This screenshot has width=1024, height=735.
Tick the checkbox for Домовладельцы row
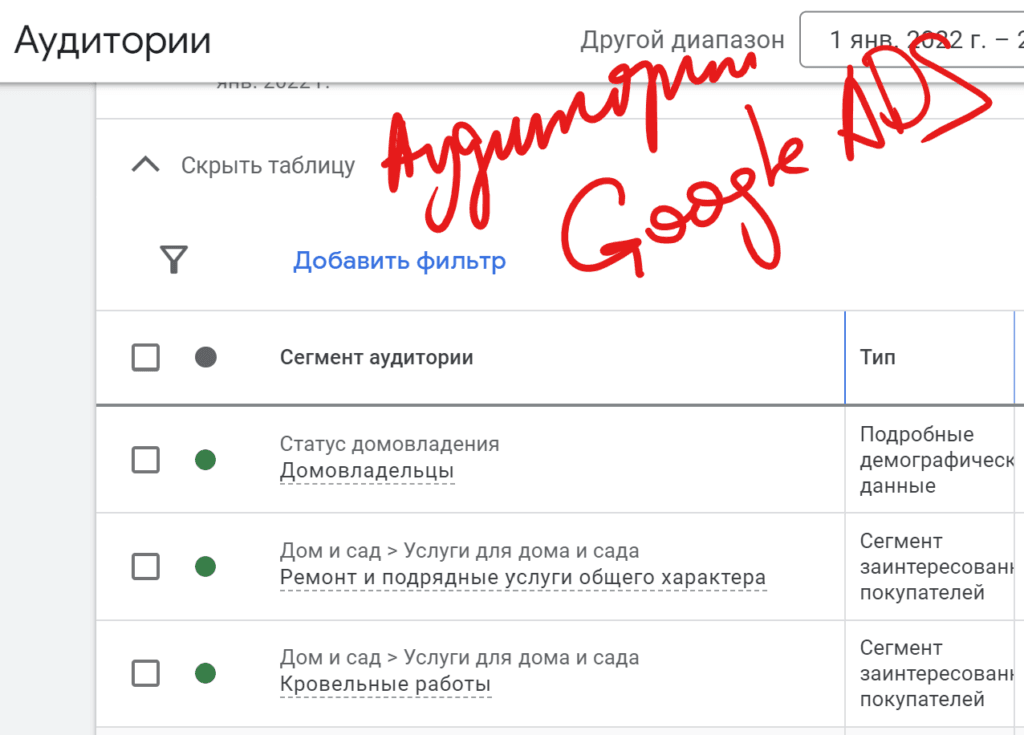146,460
